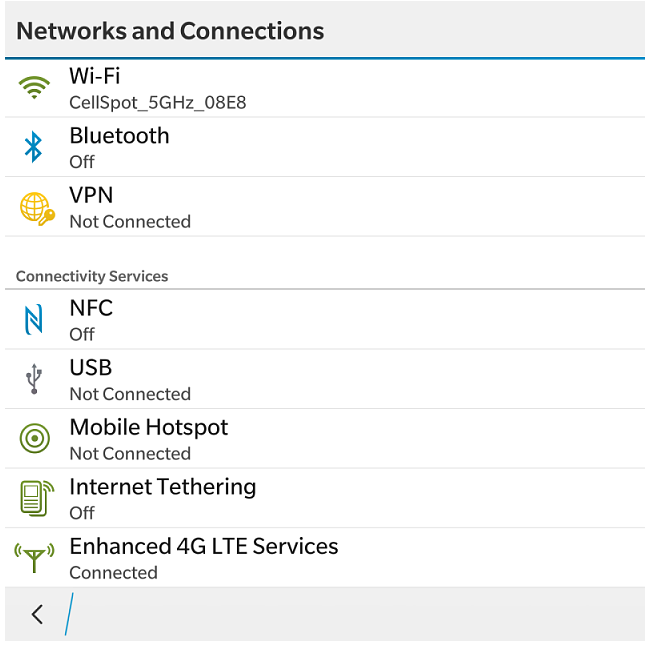Click the blue Bluetooth icon
This screenshot has width=650, height=645.
coord(34,148)
